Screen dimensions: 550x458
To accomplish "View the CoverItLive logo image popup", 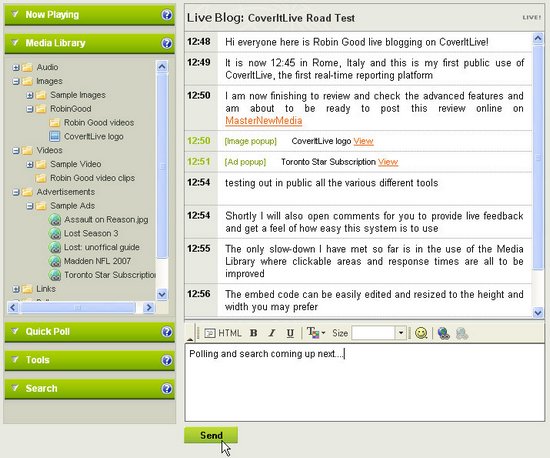I will 363,141.
